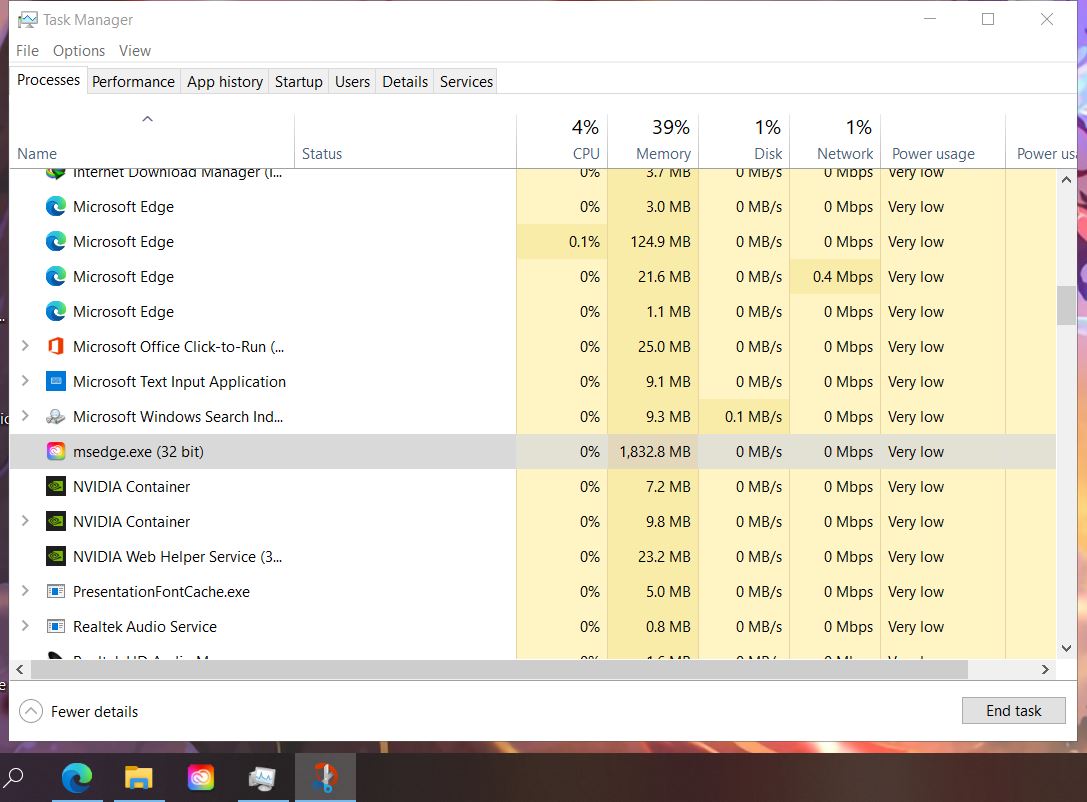Open the Options menu
The height and width of the screenshot is (802, 1087).
pyautogui.click(x=79, y=51)
